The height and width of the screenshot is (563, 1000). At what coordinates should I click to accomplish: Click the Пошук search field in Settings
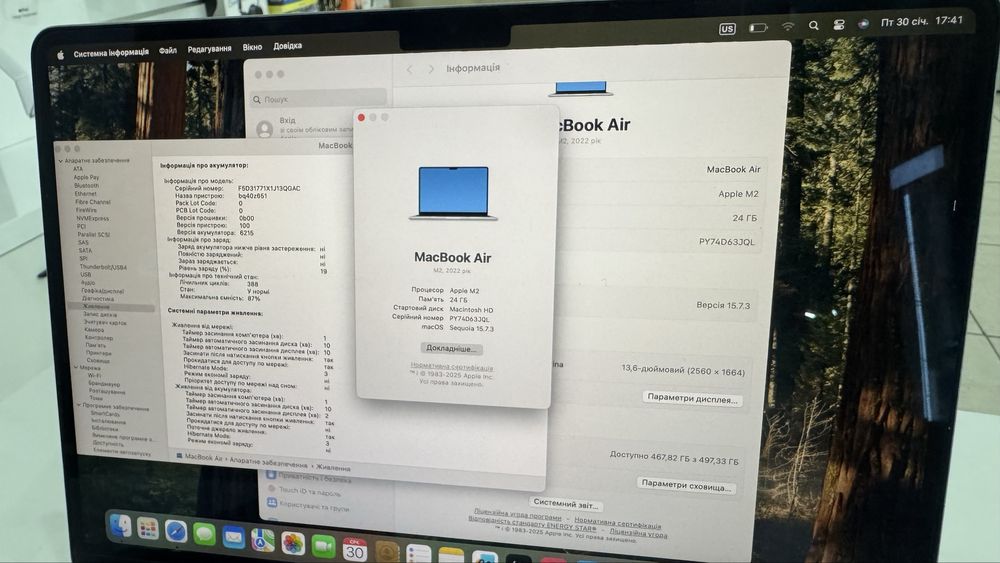click(318, 99)
